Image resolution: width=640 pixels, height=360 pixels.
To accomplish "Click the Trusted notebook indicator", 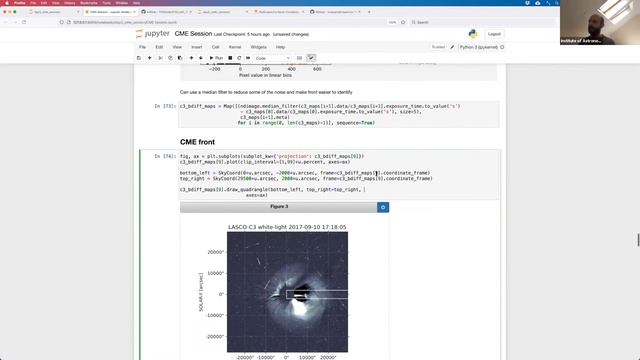I will (438, 47).
